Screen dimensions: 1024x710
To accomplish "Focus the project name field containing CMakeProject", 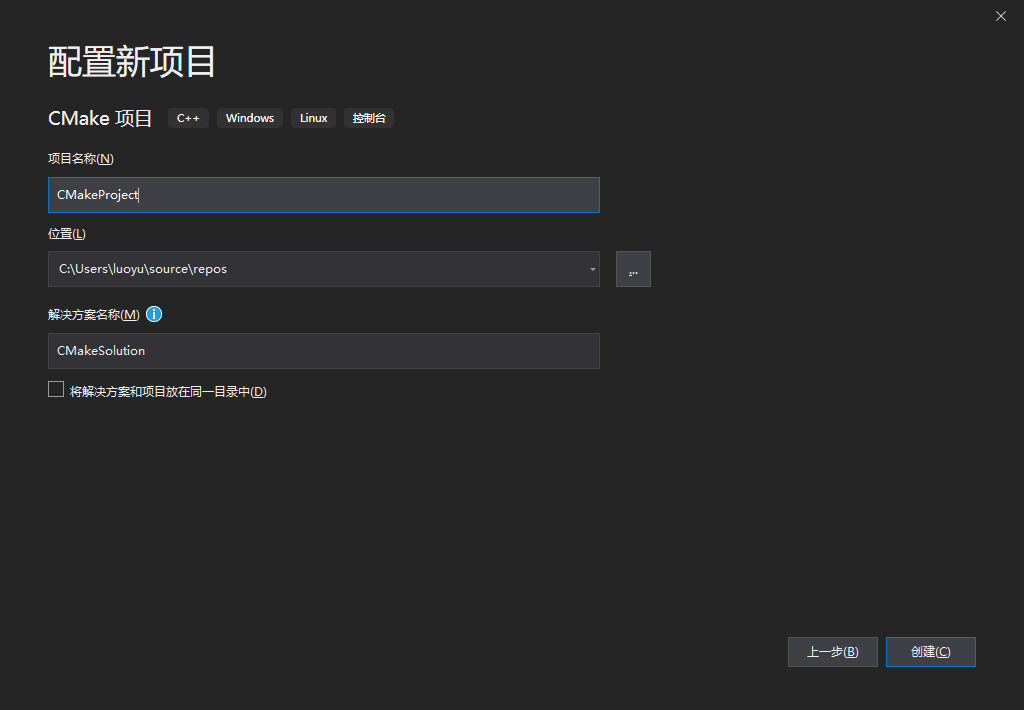I will click(324, 195).
